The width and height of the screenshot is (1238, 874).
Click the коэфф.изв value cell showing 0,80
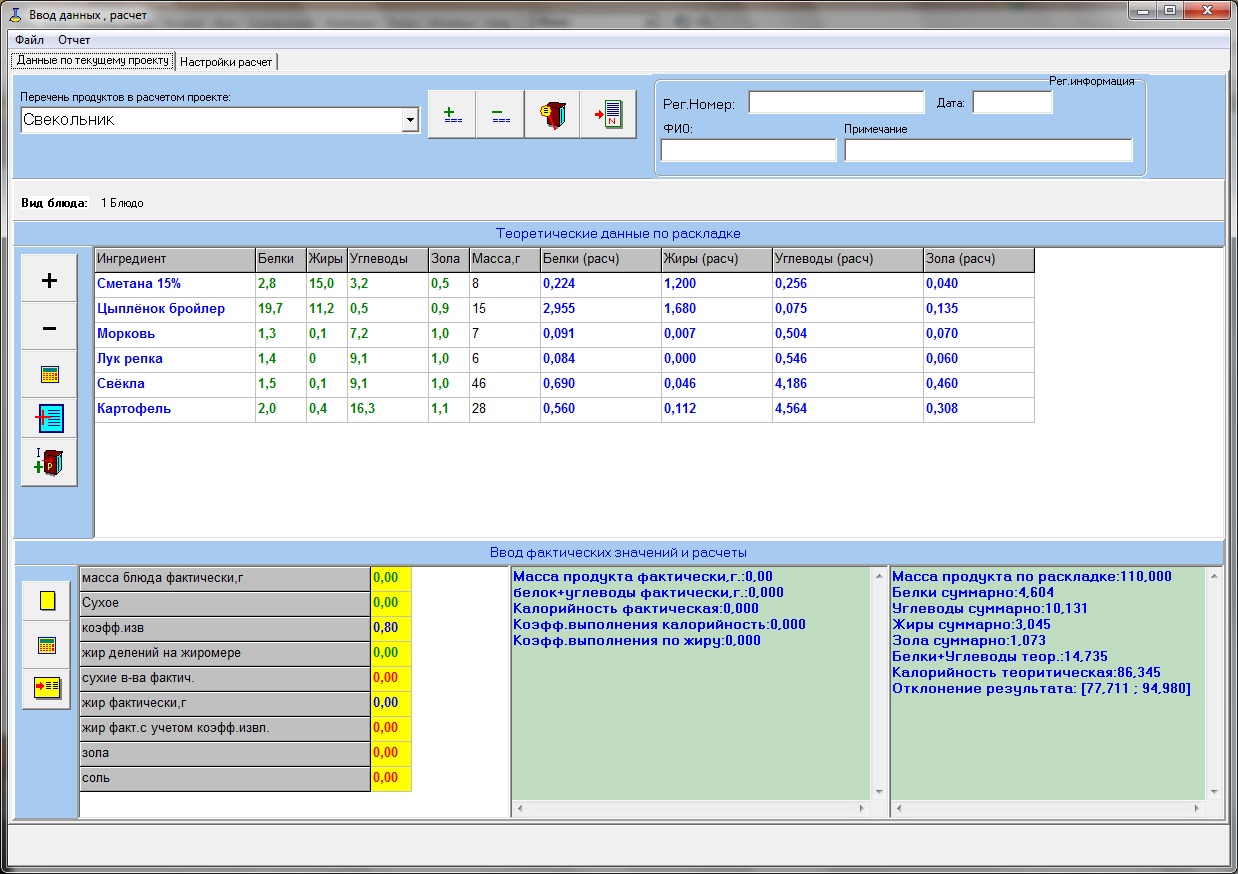391,628
